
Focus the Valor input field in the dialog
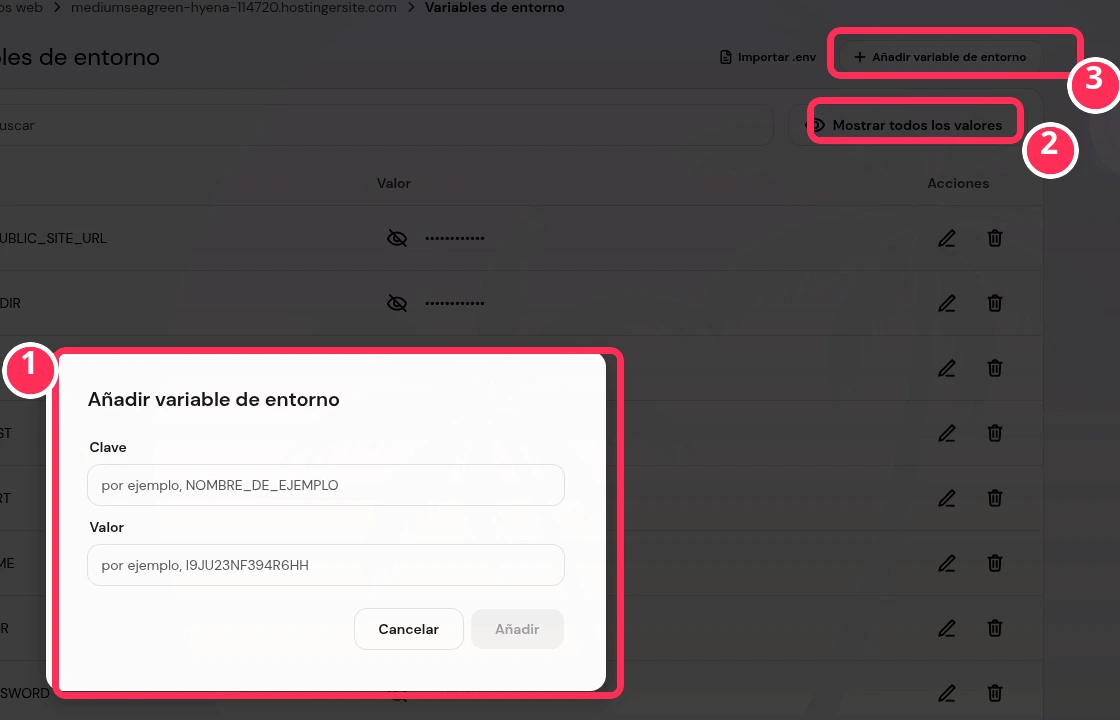[326, 565]
